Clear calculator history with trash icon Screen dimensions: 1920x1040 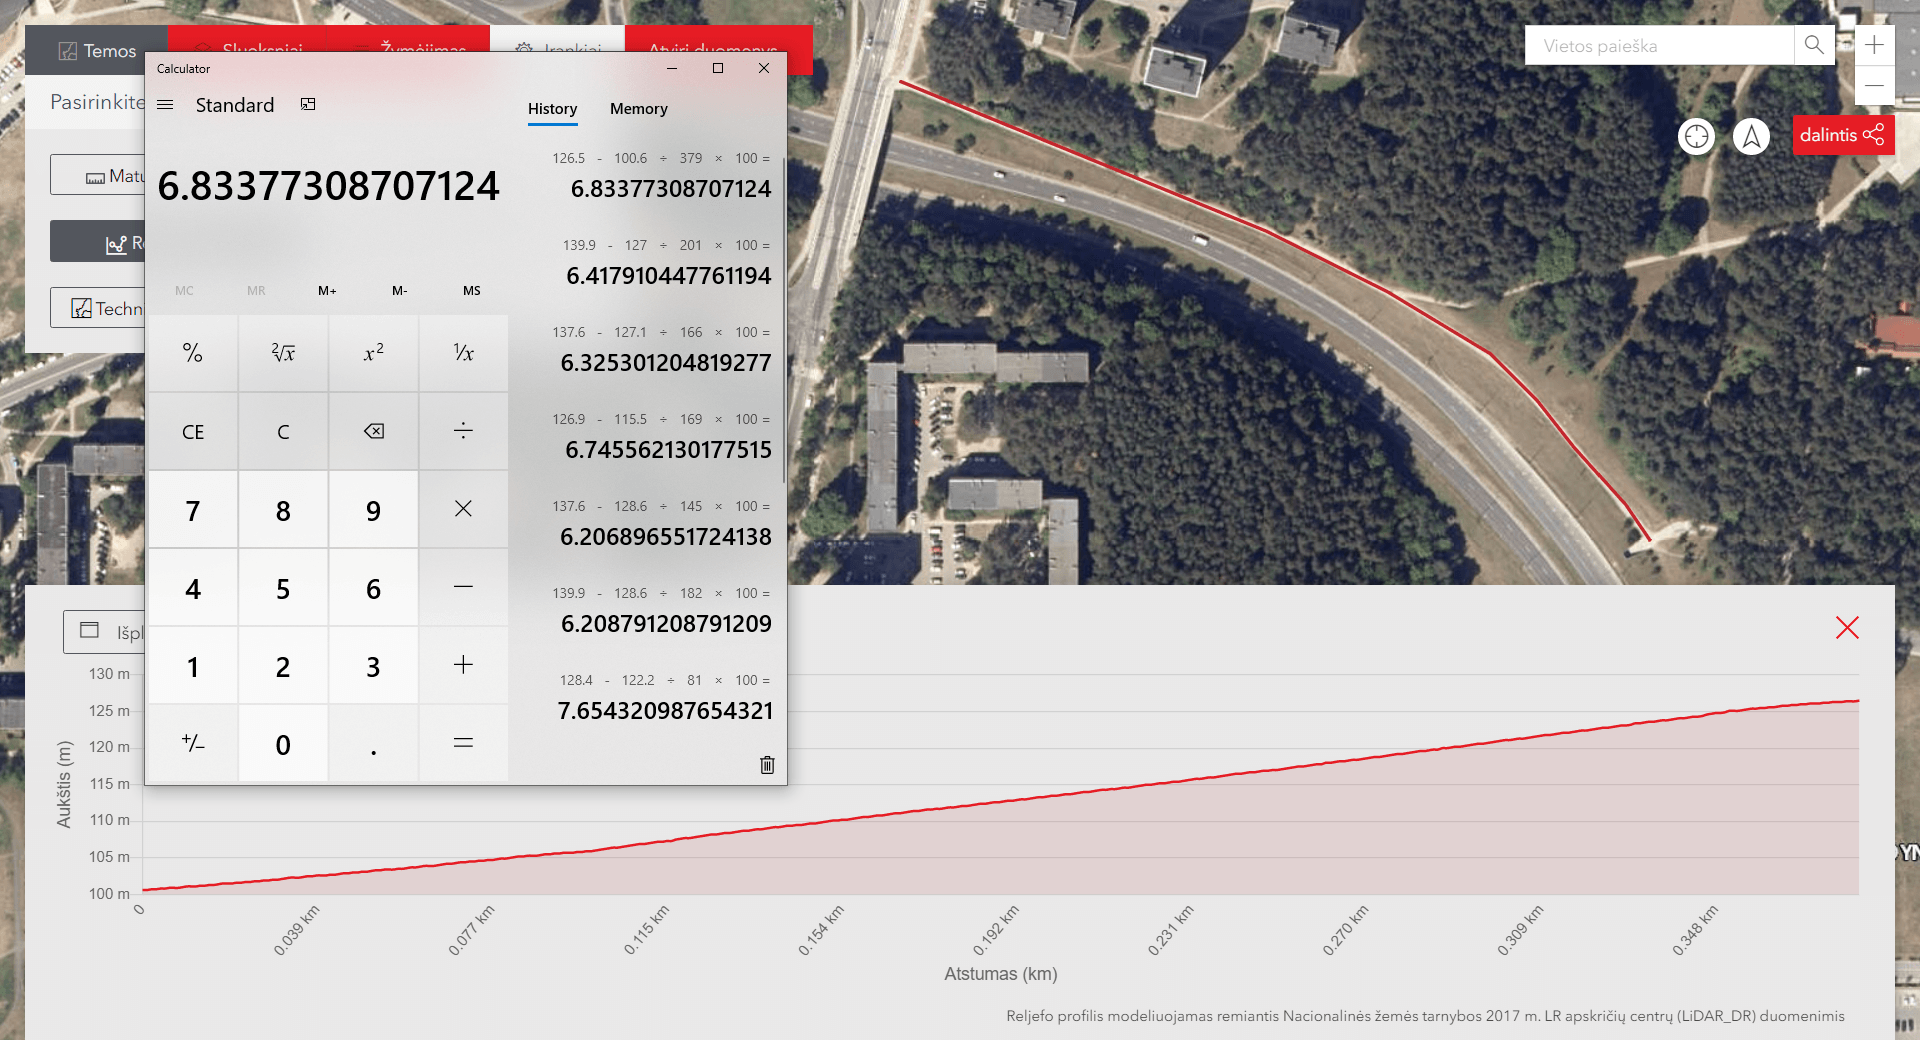click(x=767, y=765)
